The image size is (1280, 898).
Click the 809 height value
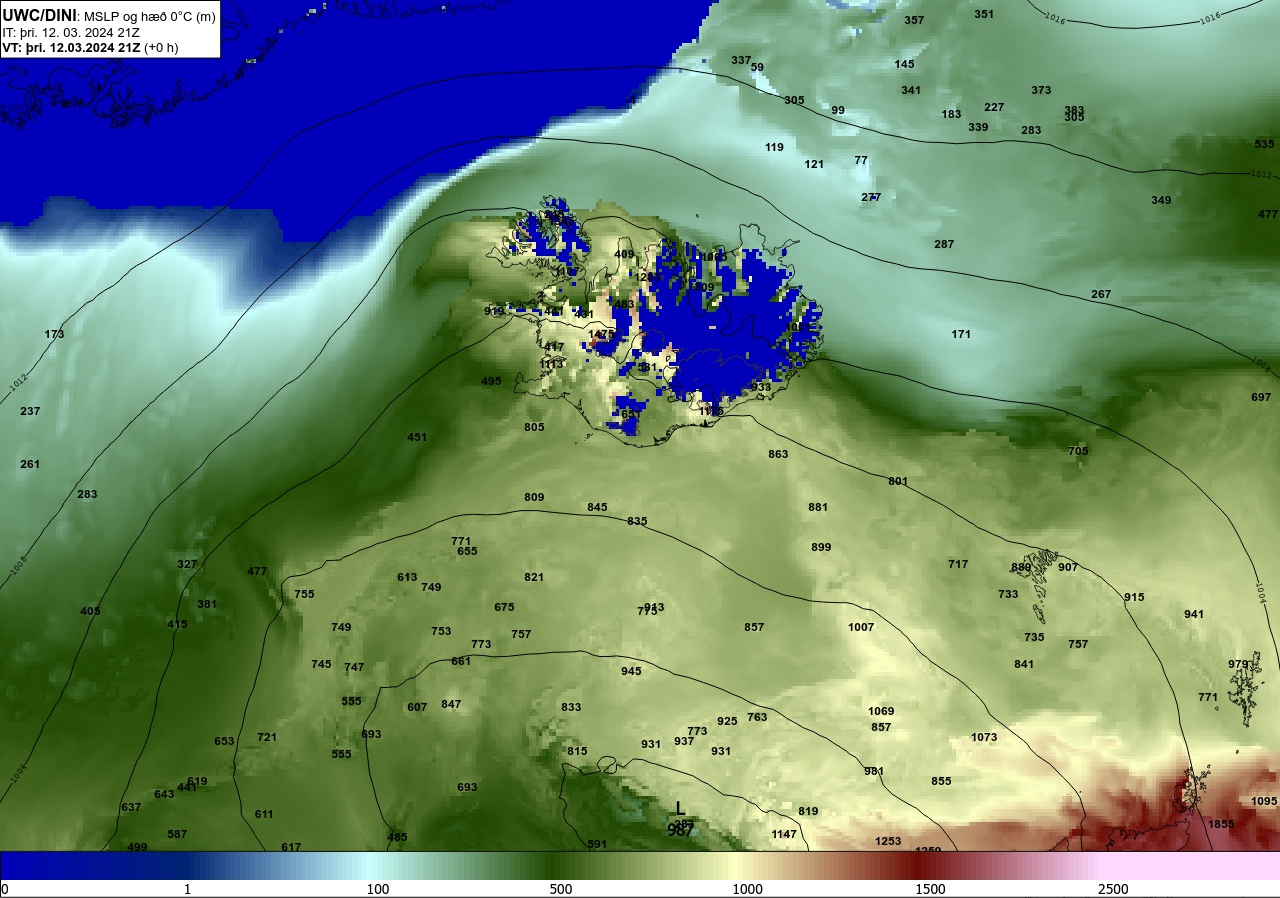pos(534,497)
